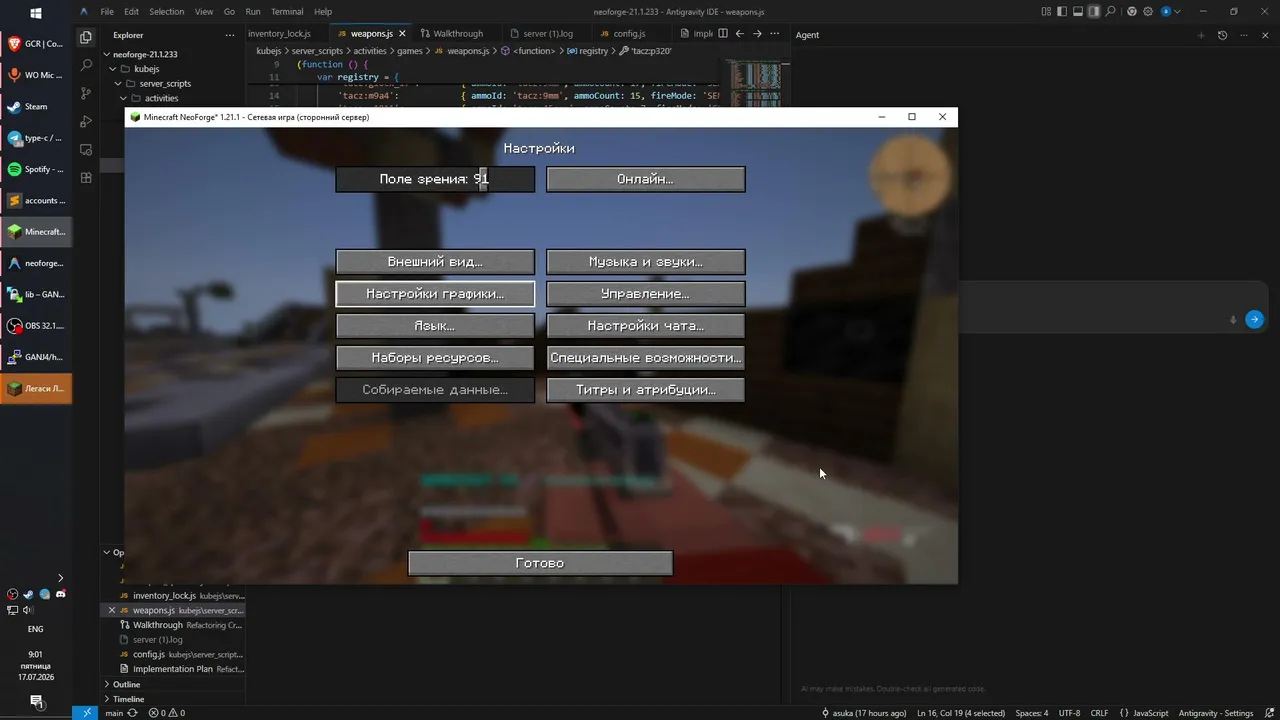Open 'Управление...' in Minecraft settings

point(645,294)
